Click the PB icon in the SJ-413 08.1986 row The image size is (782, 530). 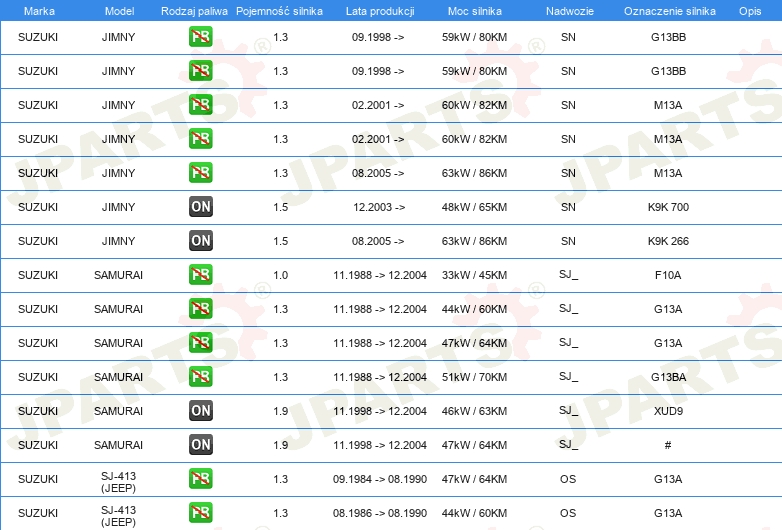click(200, 512)
